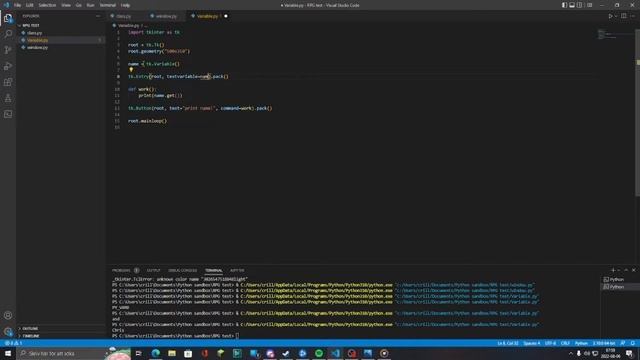
Task: Open Task View on the taskbar
Action: coord(139,353)
